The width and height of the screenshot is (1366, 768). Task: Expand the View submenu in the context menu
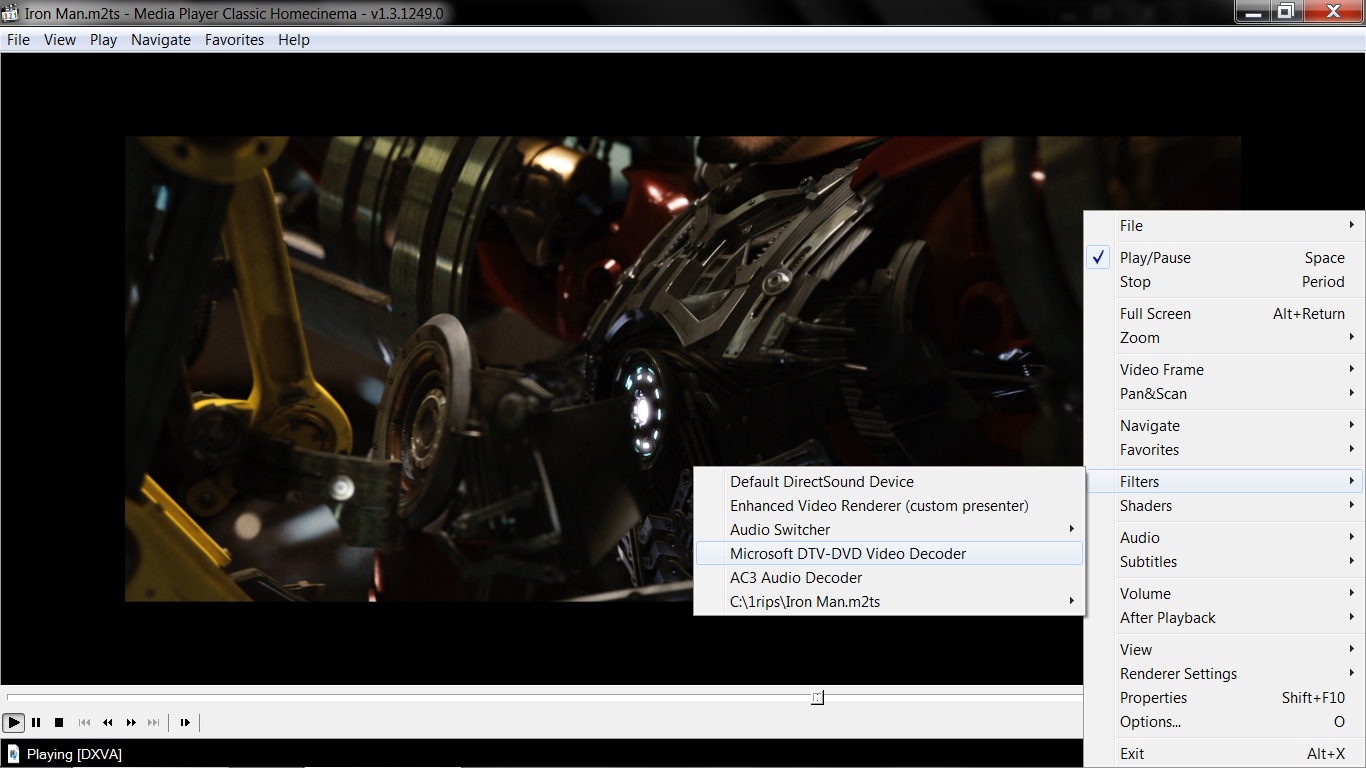[x=1224, y=649]
